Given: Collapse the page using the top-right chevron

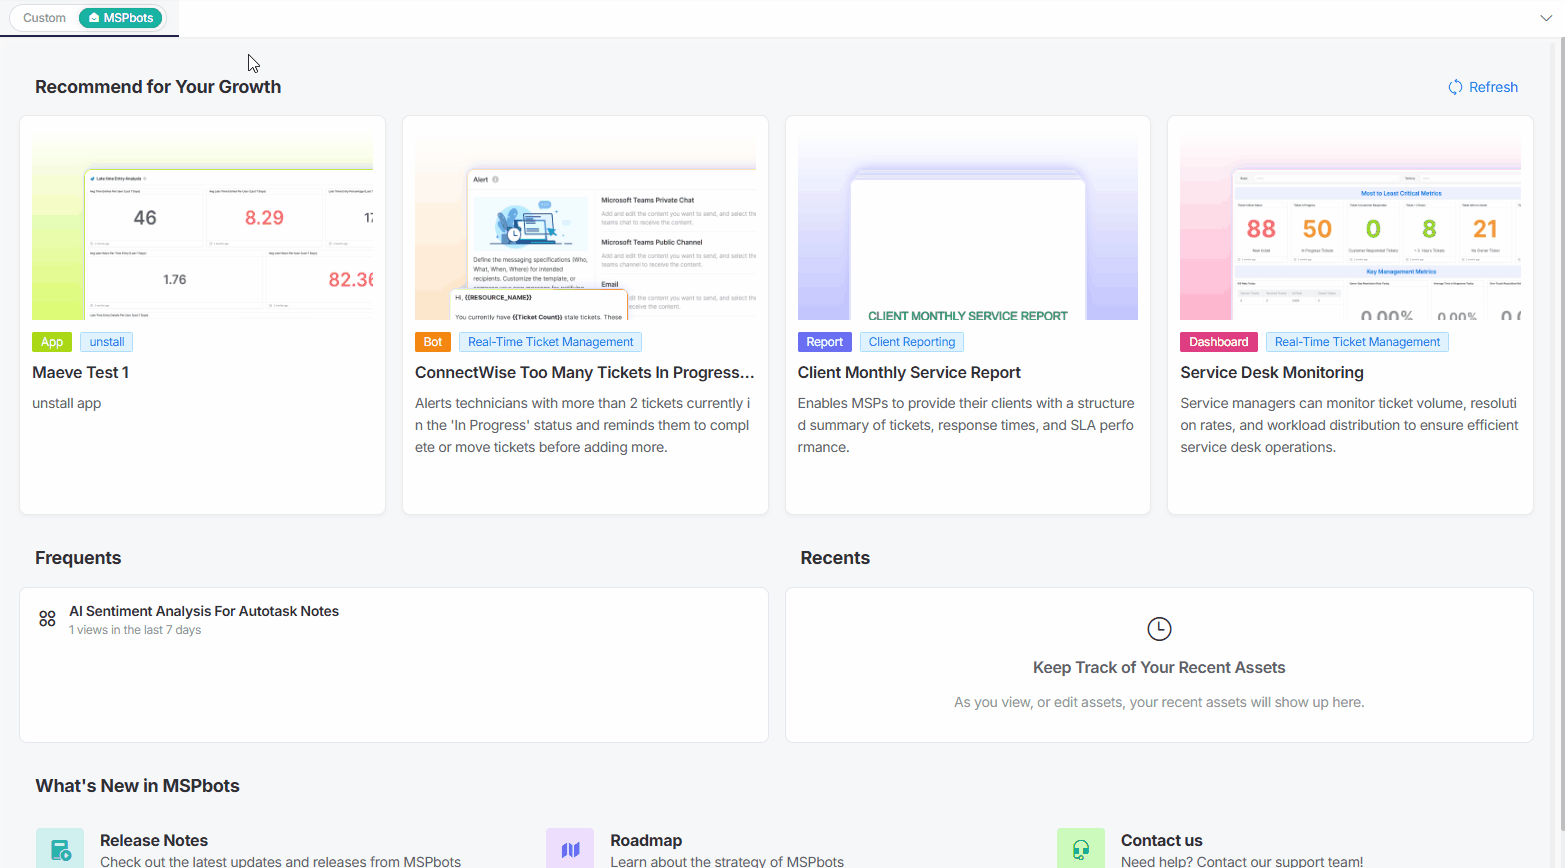Looking at the screenshot, I should (x=1546, y=17).
